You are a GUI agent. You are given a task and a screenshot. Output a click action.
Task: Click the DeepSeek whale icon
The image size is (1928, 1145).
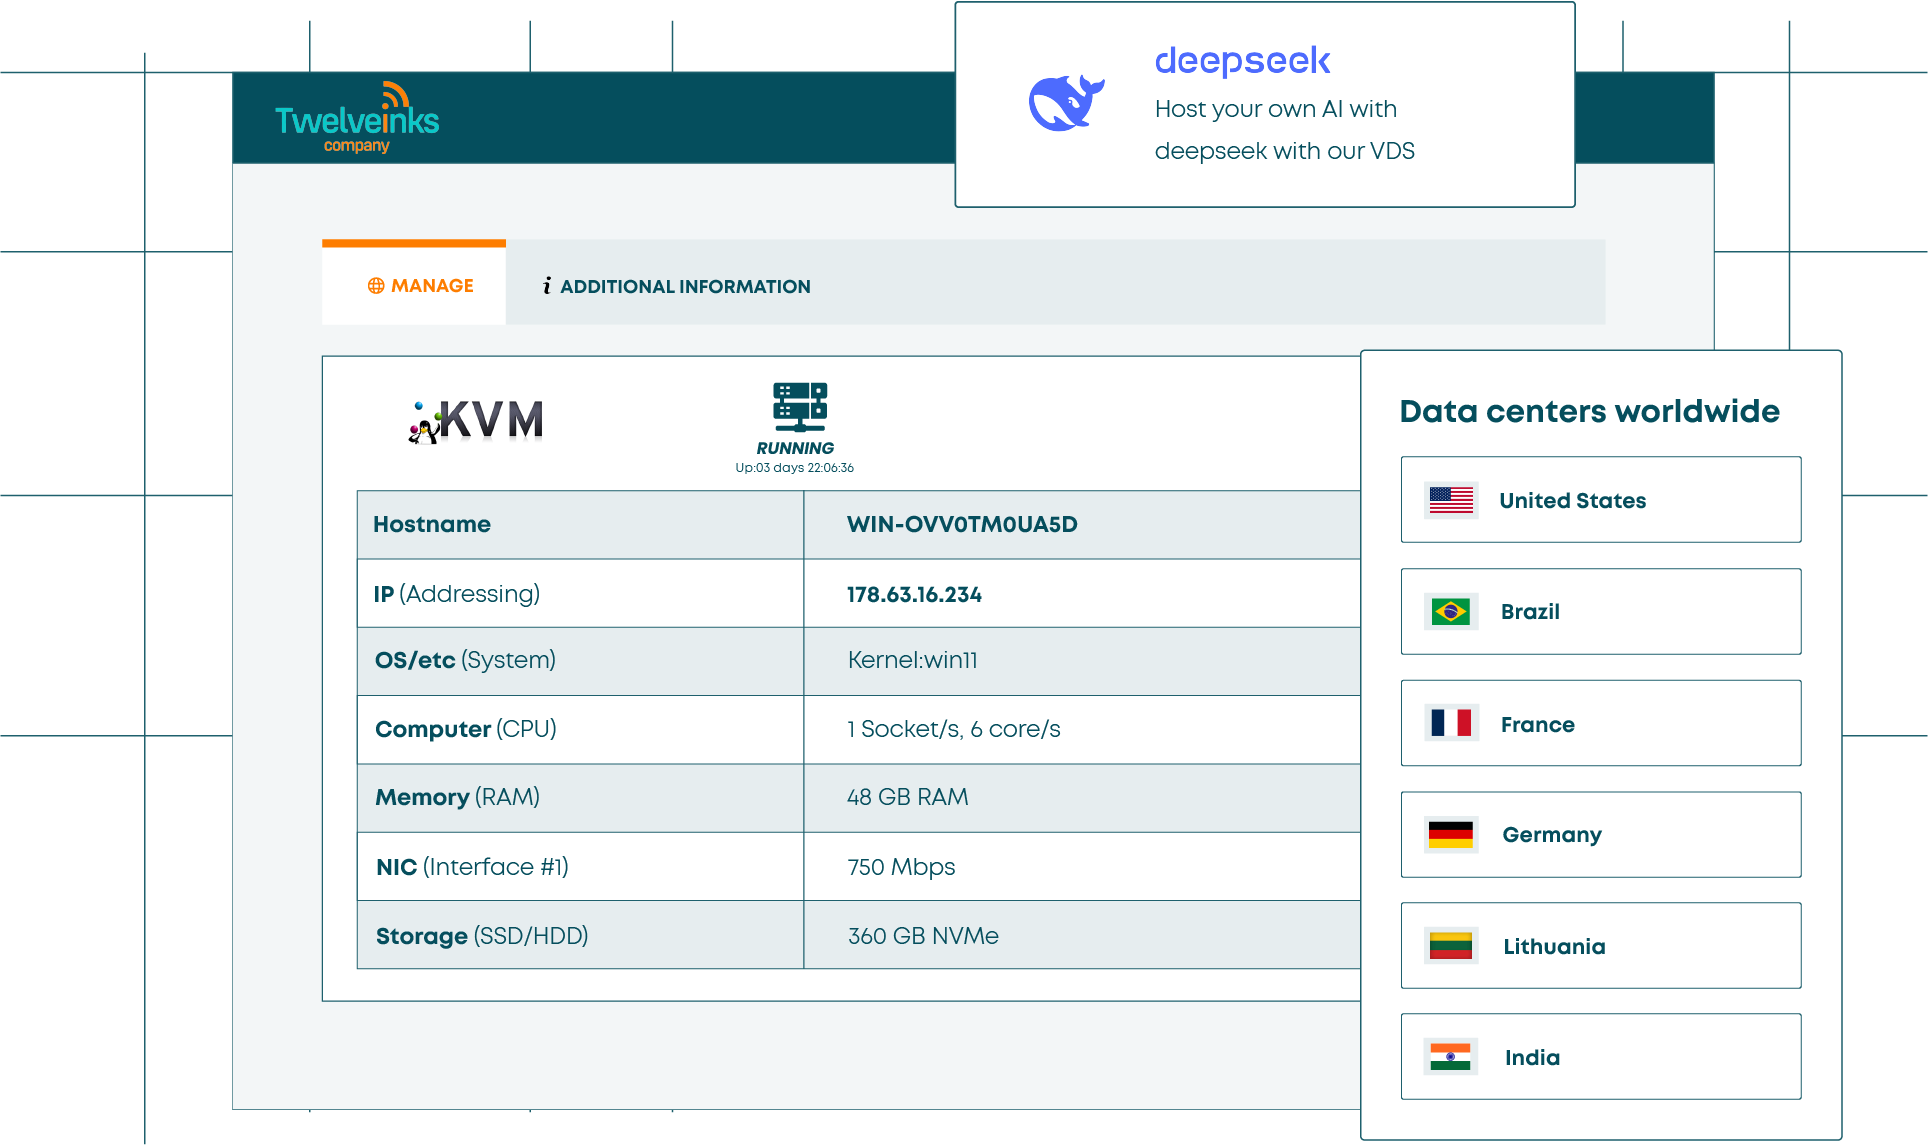pos(1066,103)
